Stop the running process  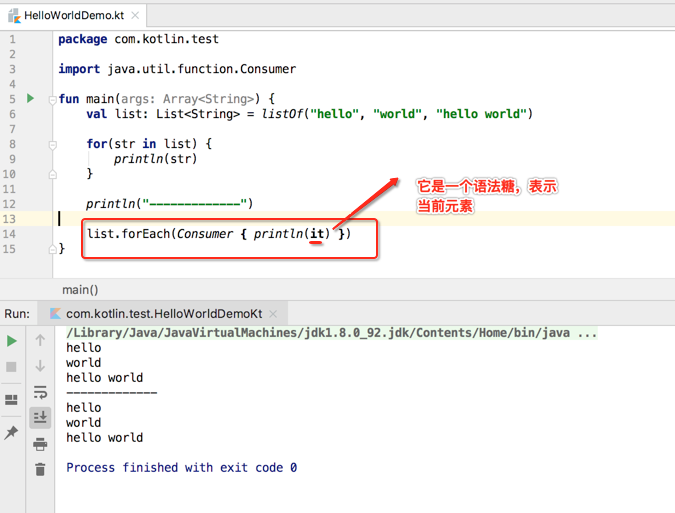[11, 367]
